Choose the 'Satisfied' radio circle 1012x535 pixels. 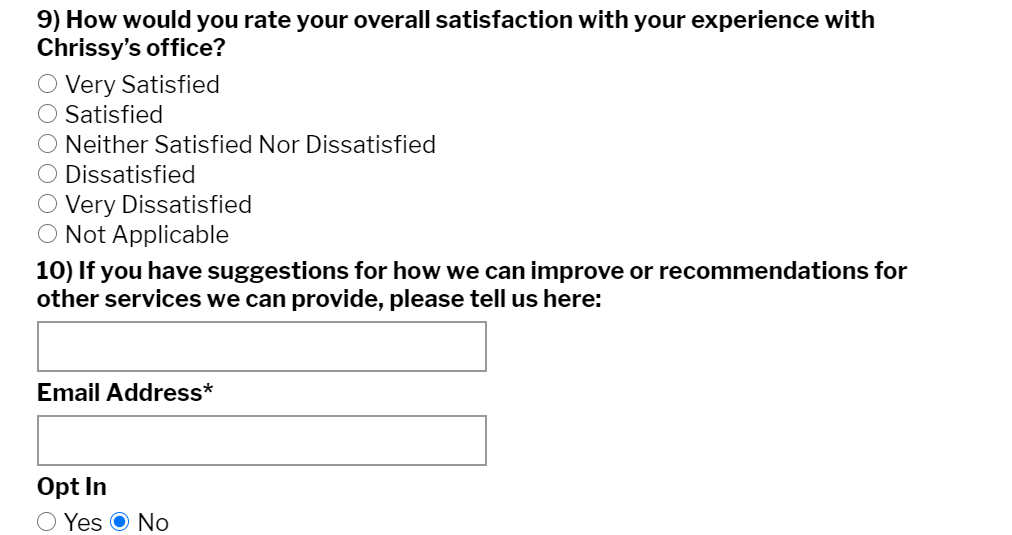[47, 115]
